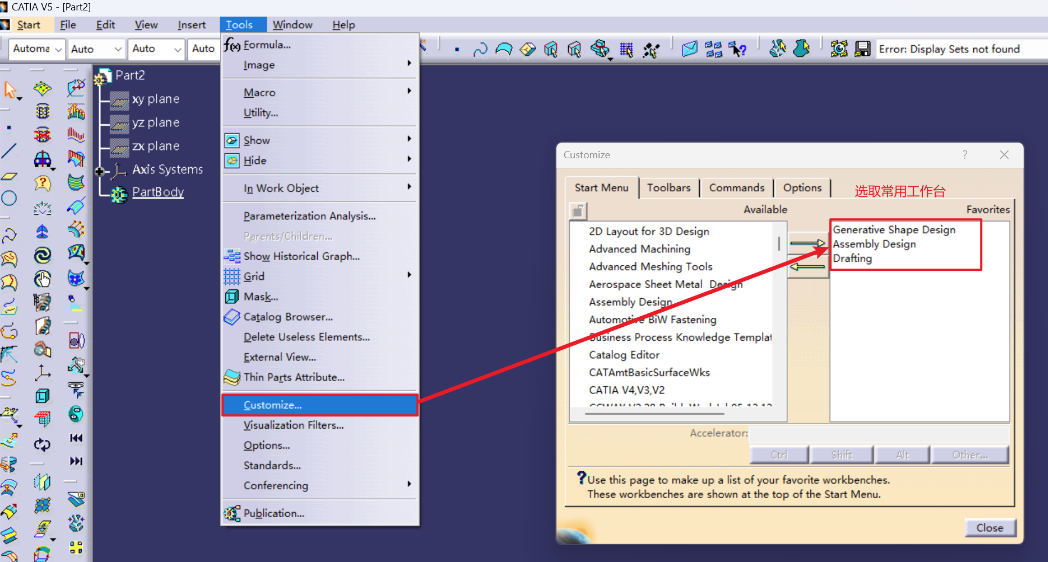
Task: Expand the Show submenu arrow
Action: (x=409, y=139)
